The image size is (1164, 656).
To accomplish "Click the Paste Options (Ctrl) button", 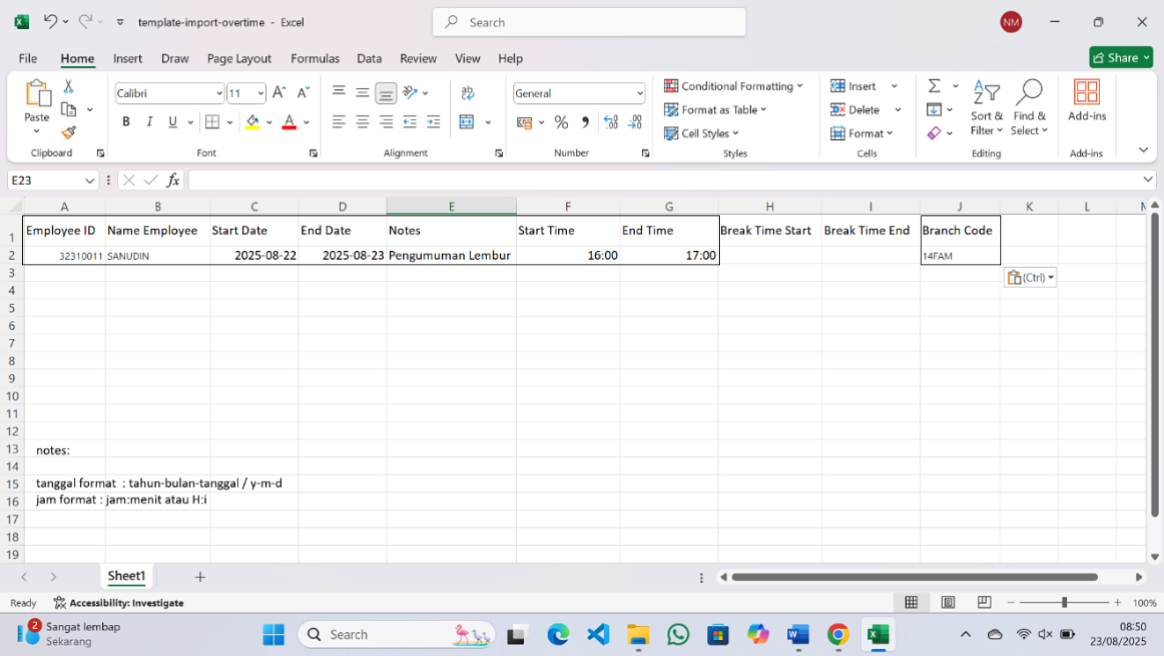I will point(1029,278).
